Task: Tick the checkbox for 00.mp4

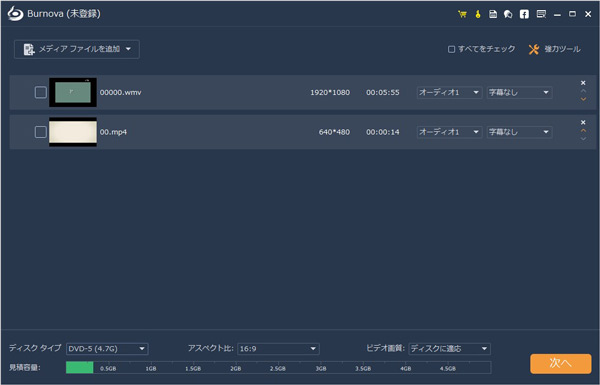Action: pyautogui.click(x=41, y=132)
